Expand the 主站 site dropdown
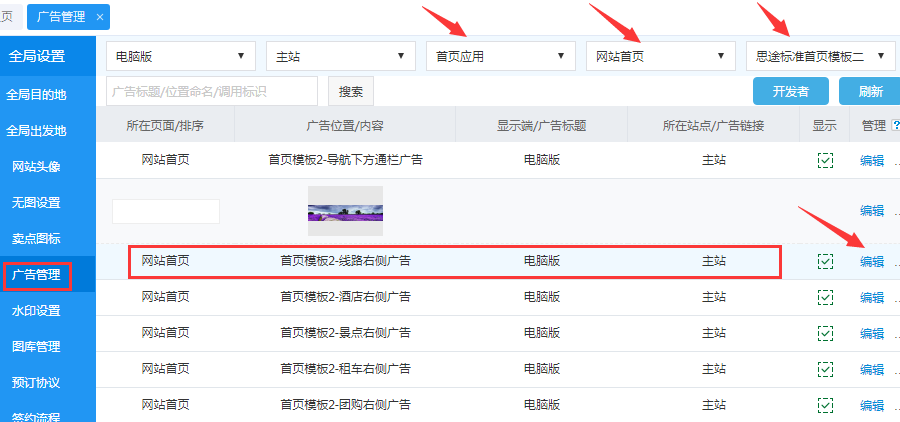Screen dimensions: 900x422 [x=340, y=56]
